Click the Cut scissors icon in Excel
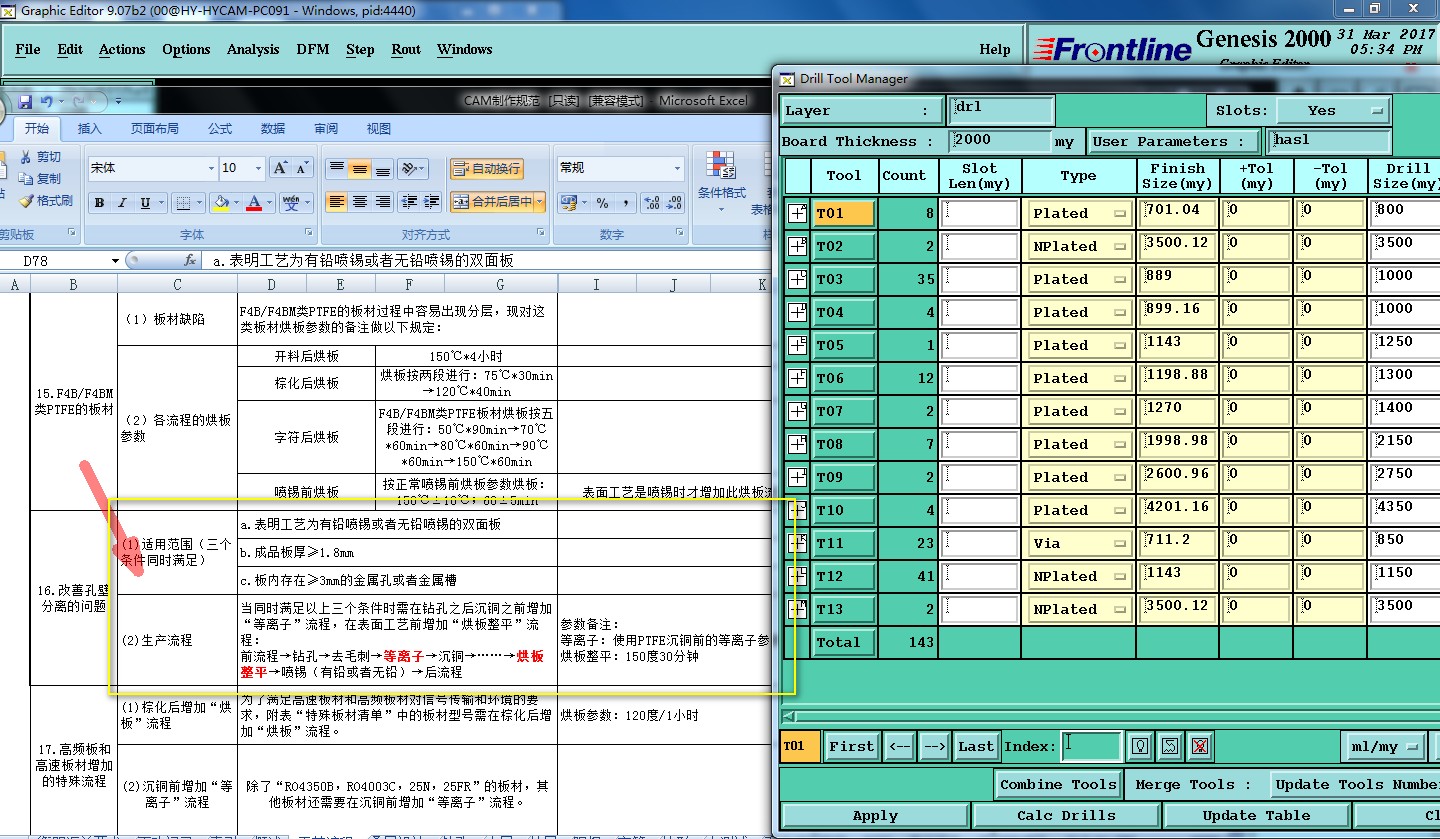1440x839 pixels. pos(26,157)
